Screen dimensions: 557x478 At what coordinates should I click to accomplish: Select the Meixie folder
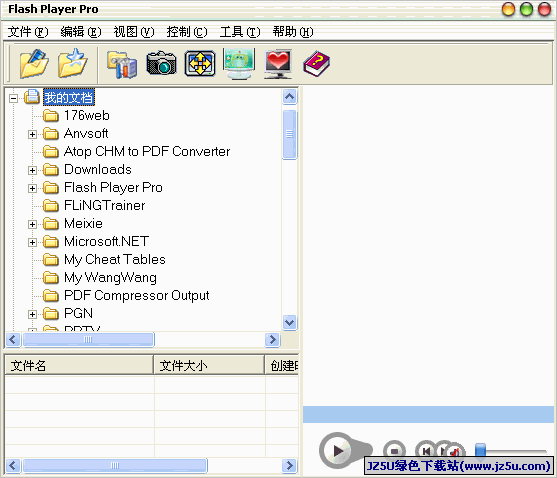(83, 223)
